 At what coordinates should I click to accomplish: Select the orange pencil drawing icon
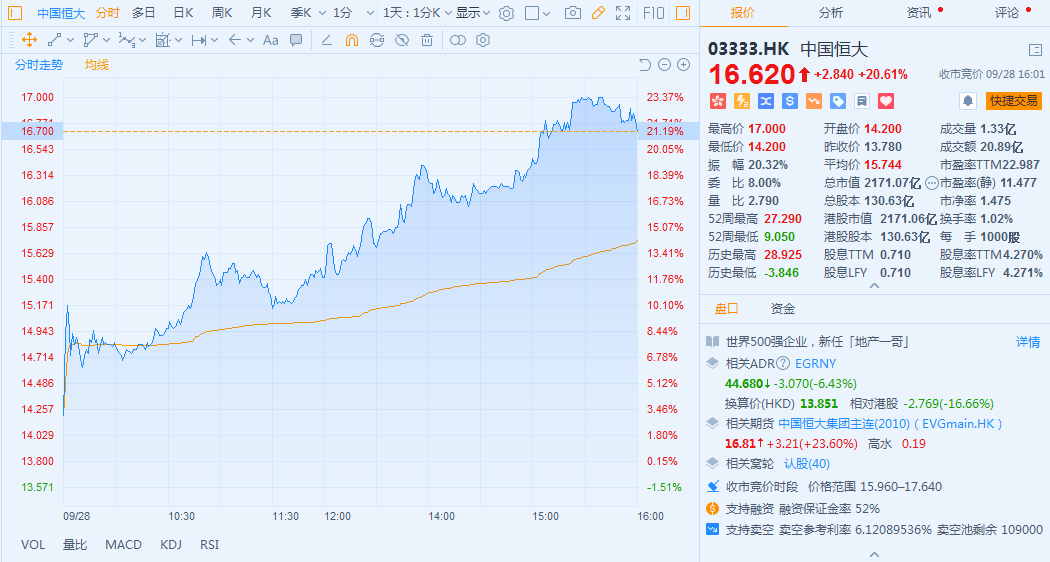[x=598, y=13]
